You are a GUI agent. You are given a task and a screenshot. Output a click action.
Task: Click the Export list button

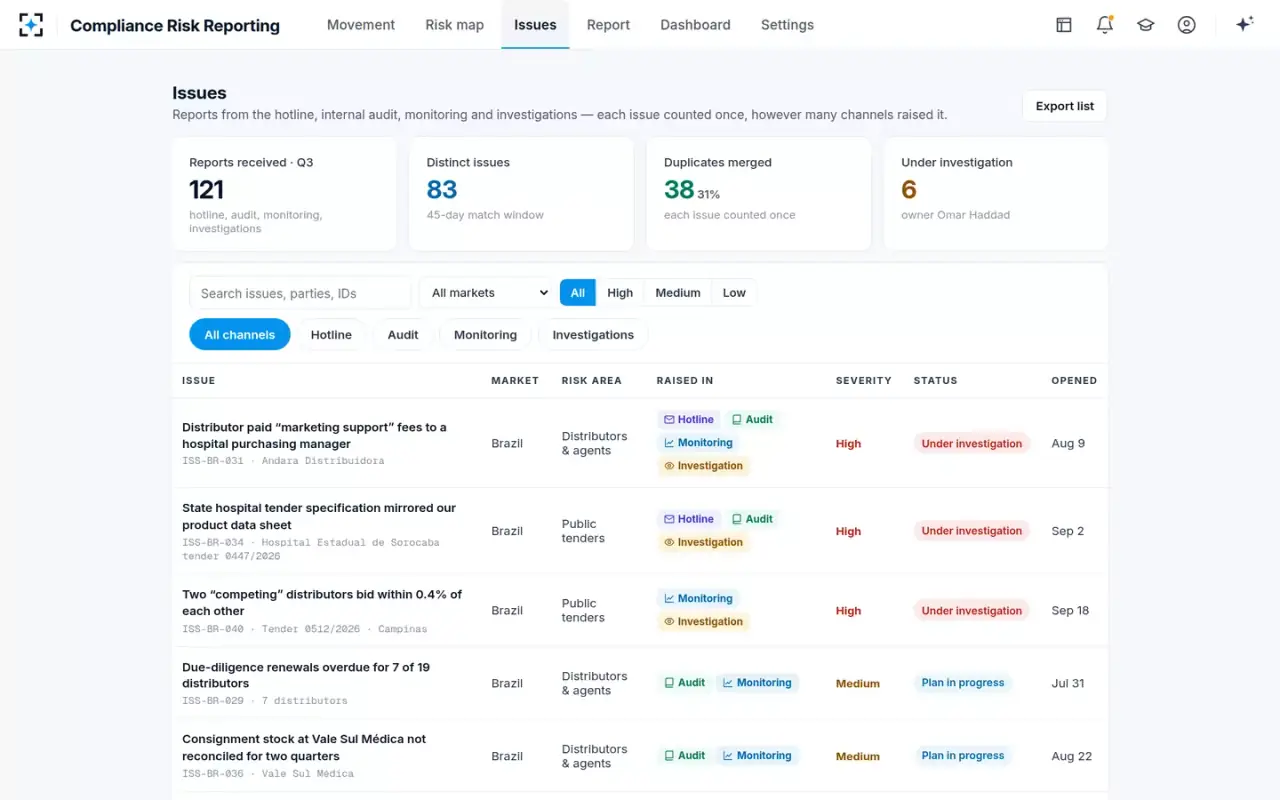click(1065, 106)
